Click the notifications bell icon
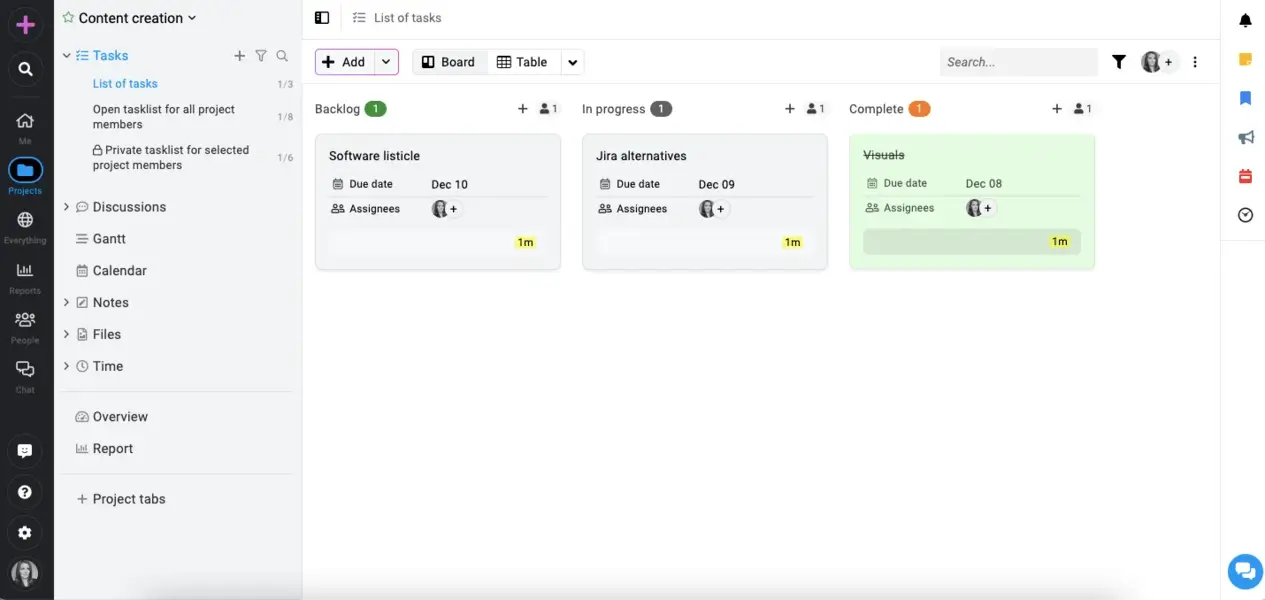This screenshot has height=600, width=1265. (1245, 20)
